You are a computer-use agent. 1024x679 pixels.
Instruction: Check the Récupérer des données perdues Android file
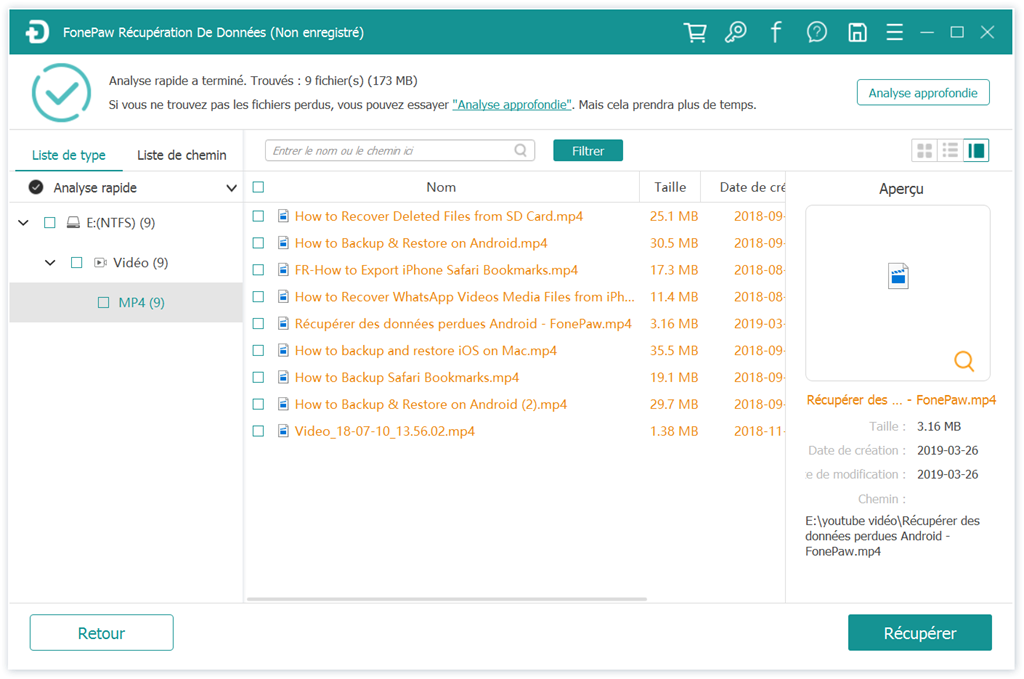[x=259, y=324]
